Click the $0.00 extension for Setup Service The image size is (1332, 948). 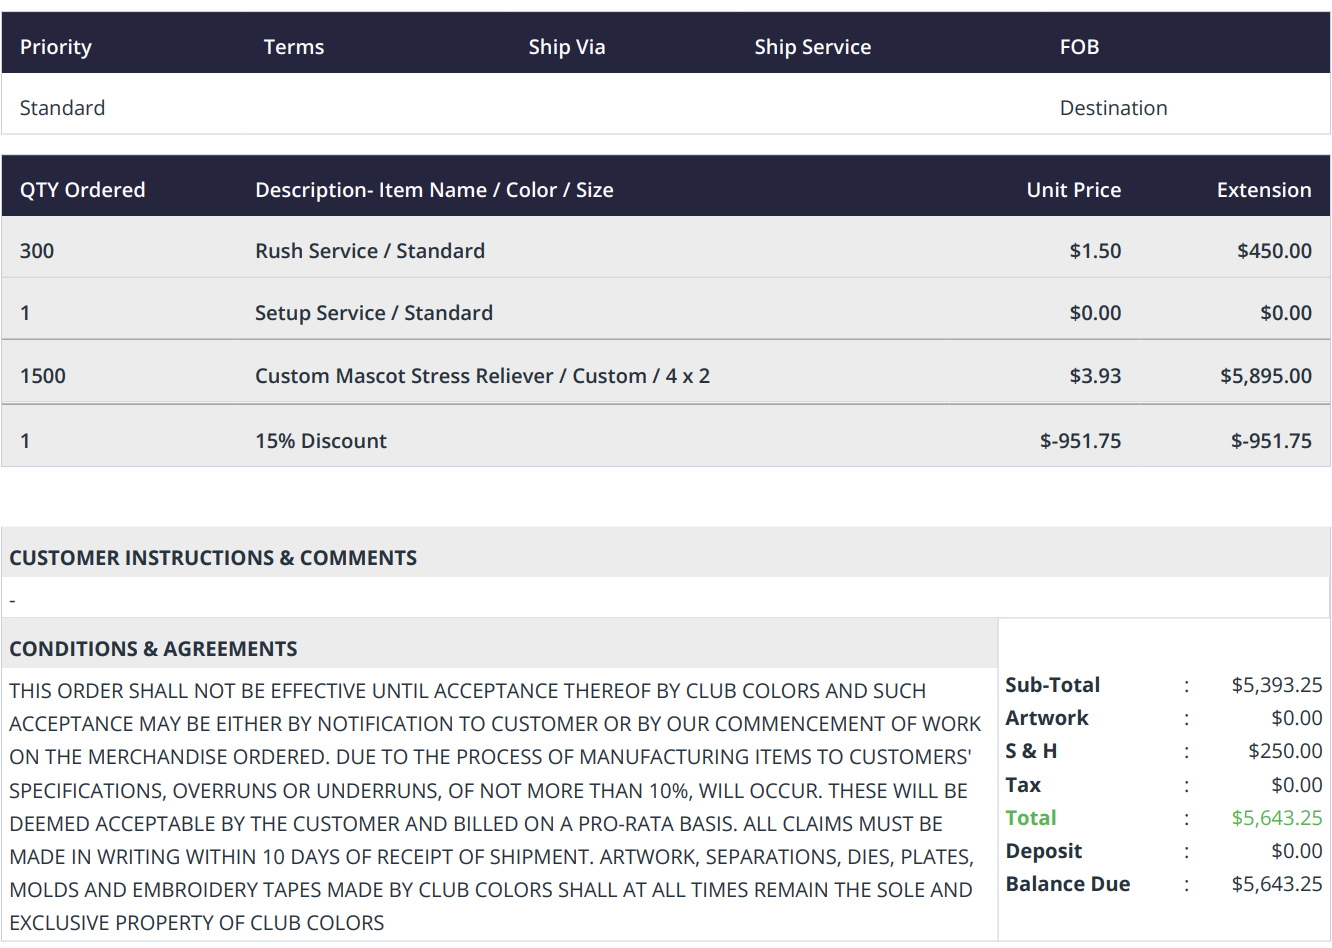[x=1286, y=313]
